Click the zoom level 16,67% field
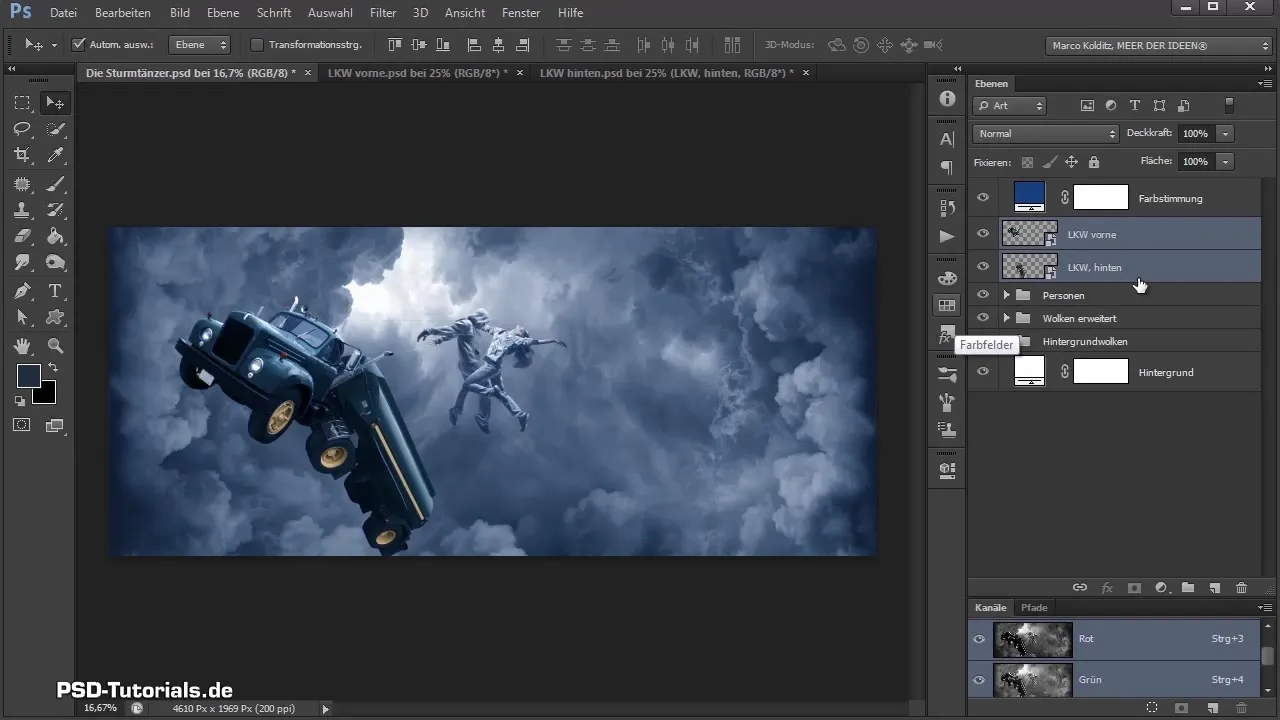This screenshot has height=720, width=1280. pyautogui.click(x=100, y=708)
